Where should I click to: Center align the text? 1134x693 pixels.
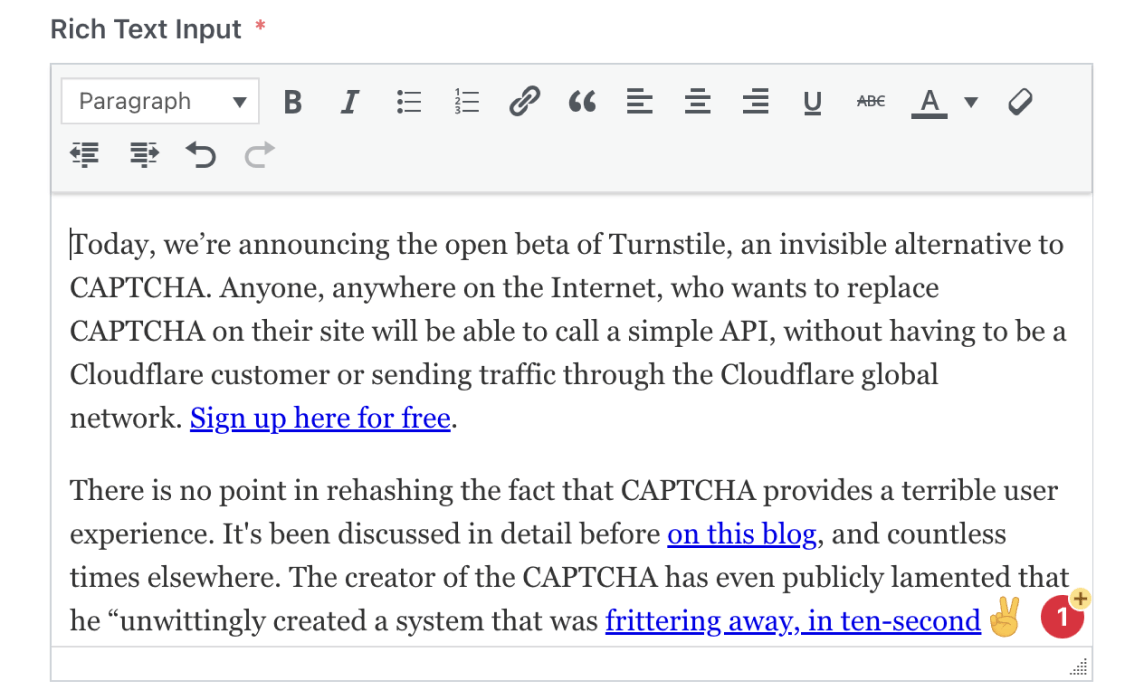(x=698, y=102)
